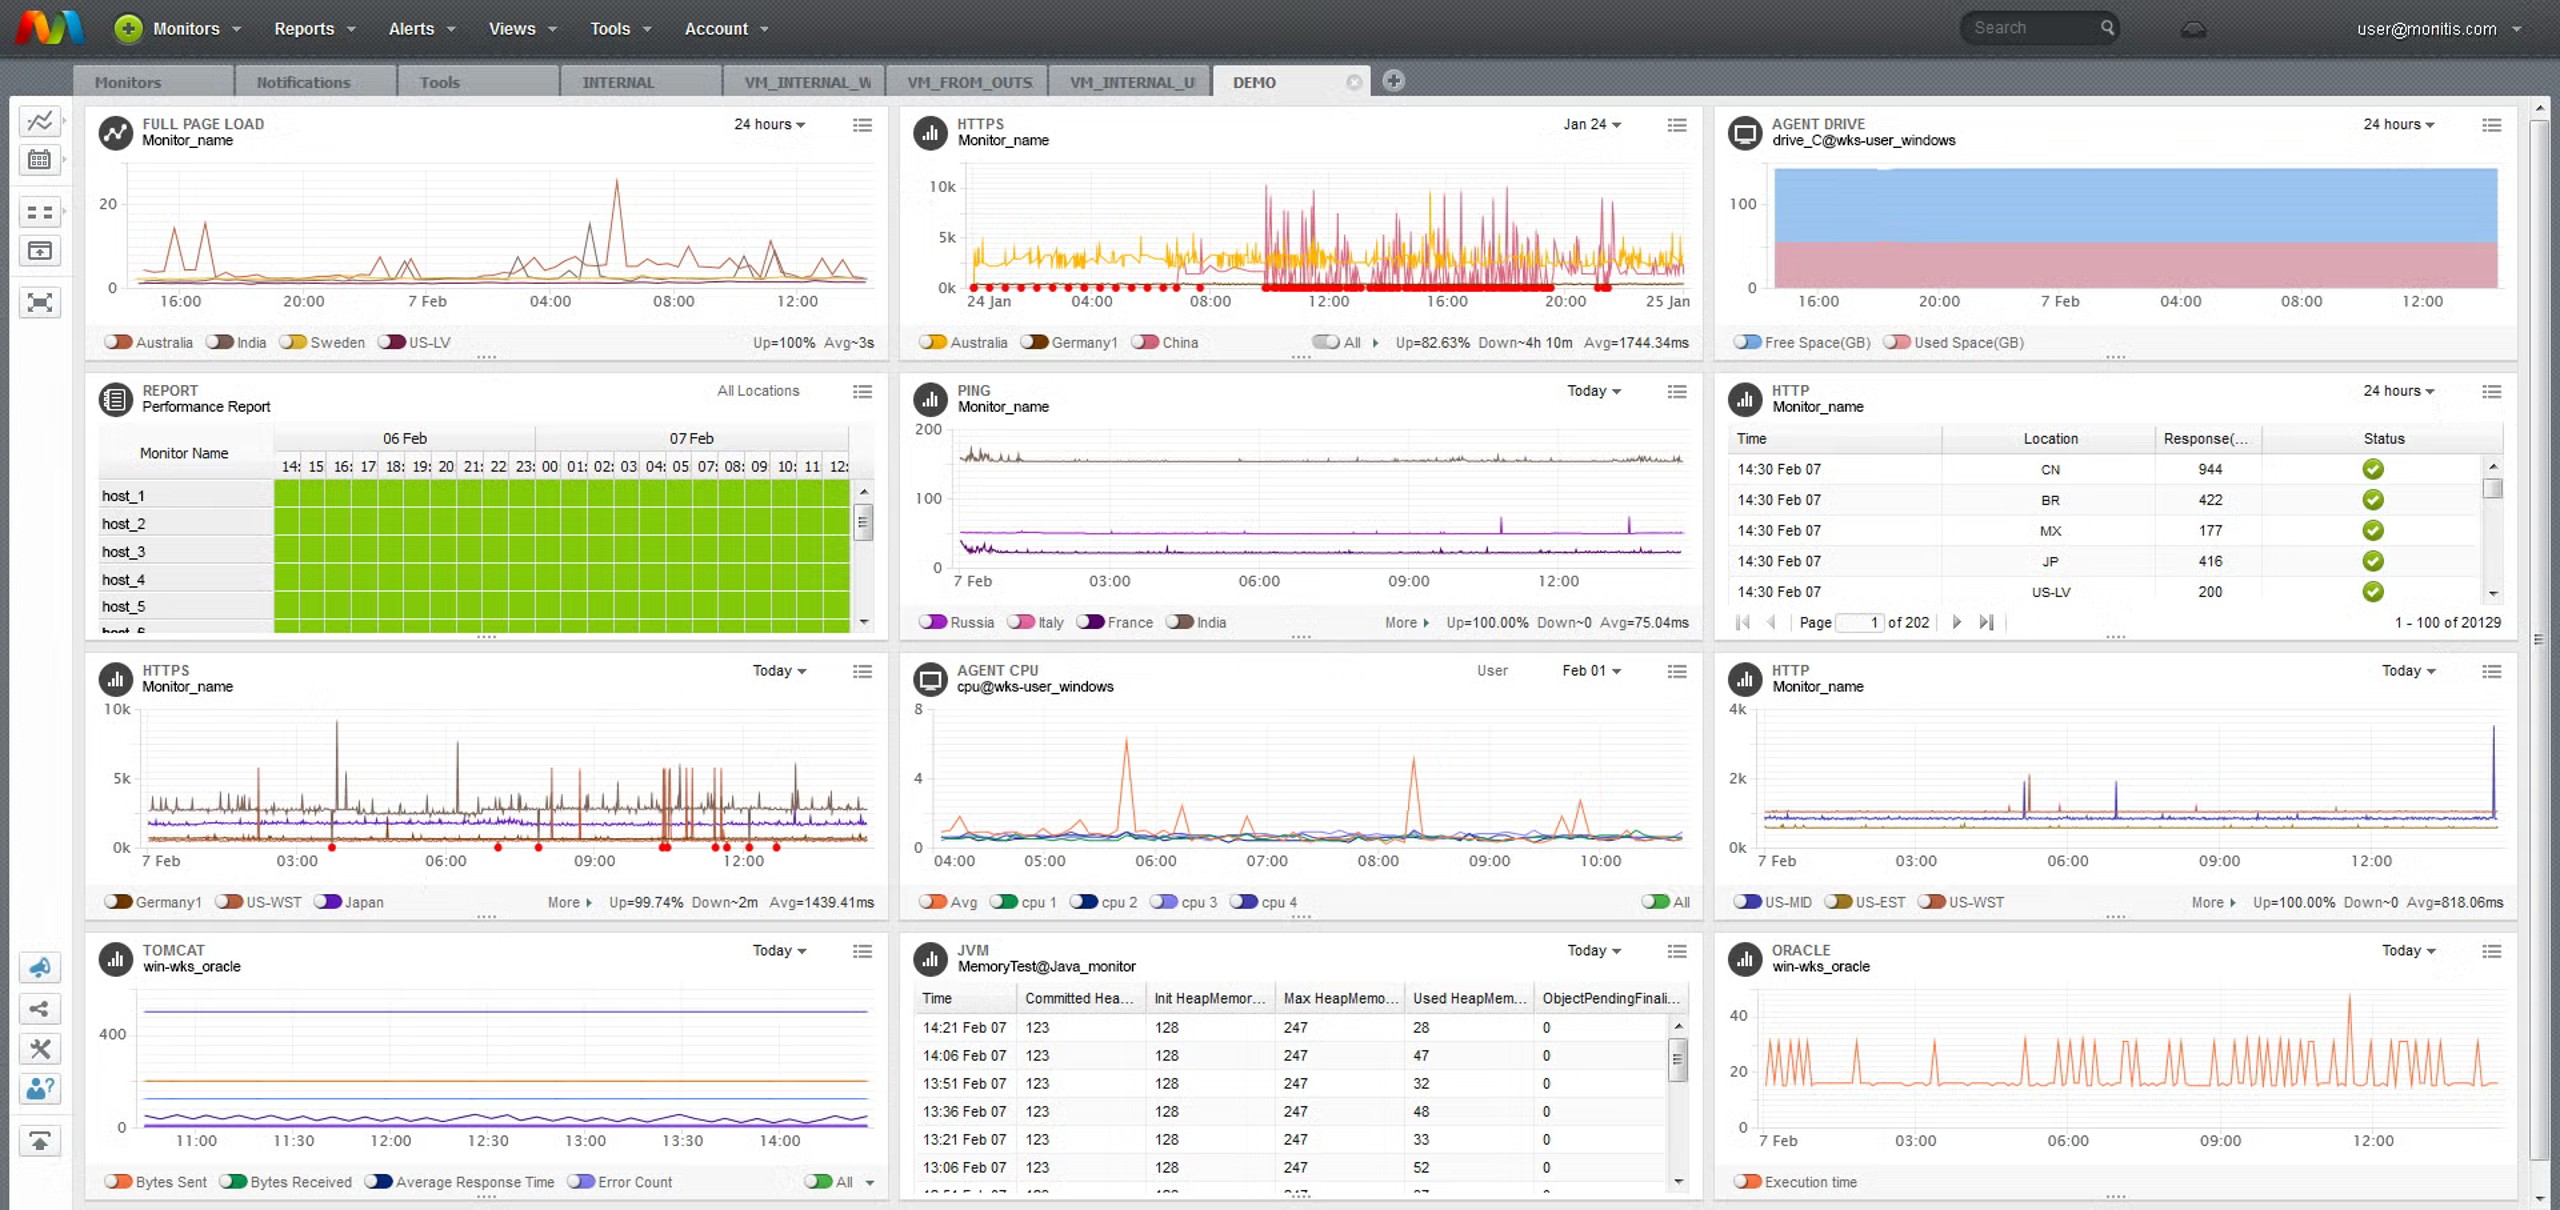Toggle the Sweden location series off

point(322,342)
